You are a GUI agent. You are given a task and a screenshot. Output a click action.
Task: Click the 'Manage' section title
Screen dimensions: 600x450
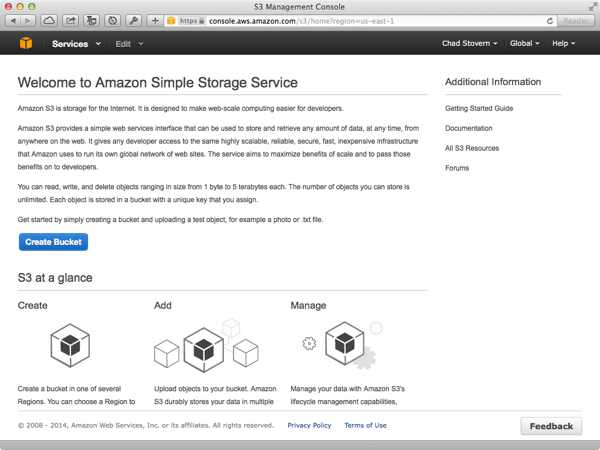point(308,305)
